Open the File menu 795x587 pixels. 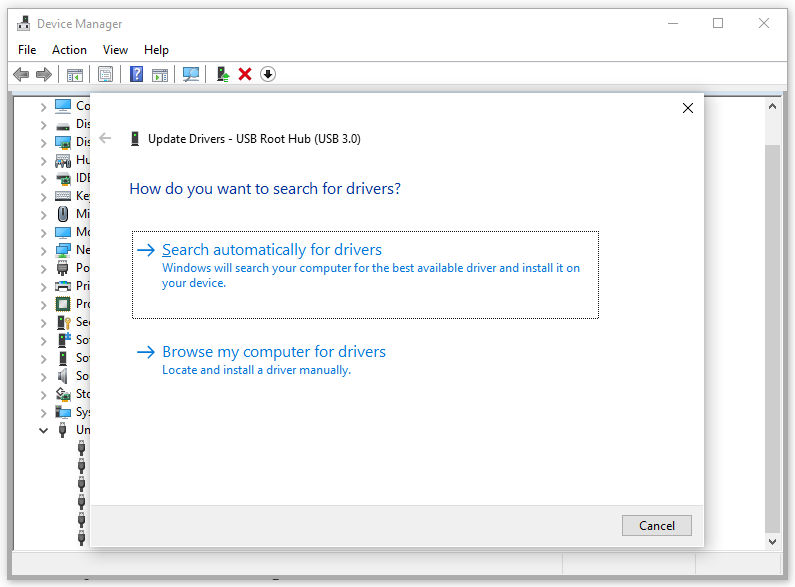[x=27, y=50]
